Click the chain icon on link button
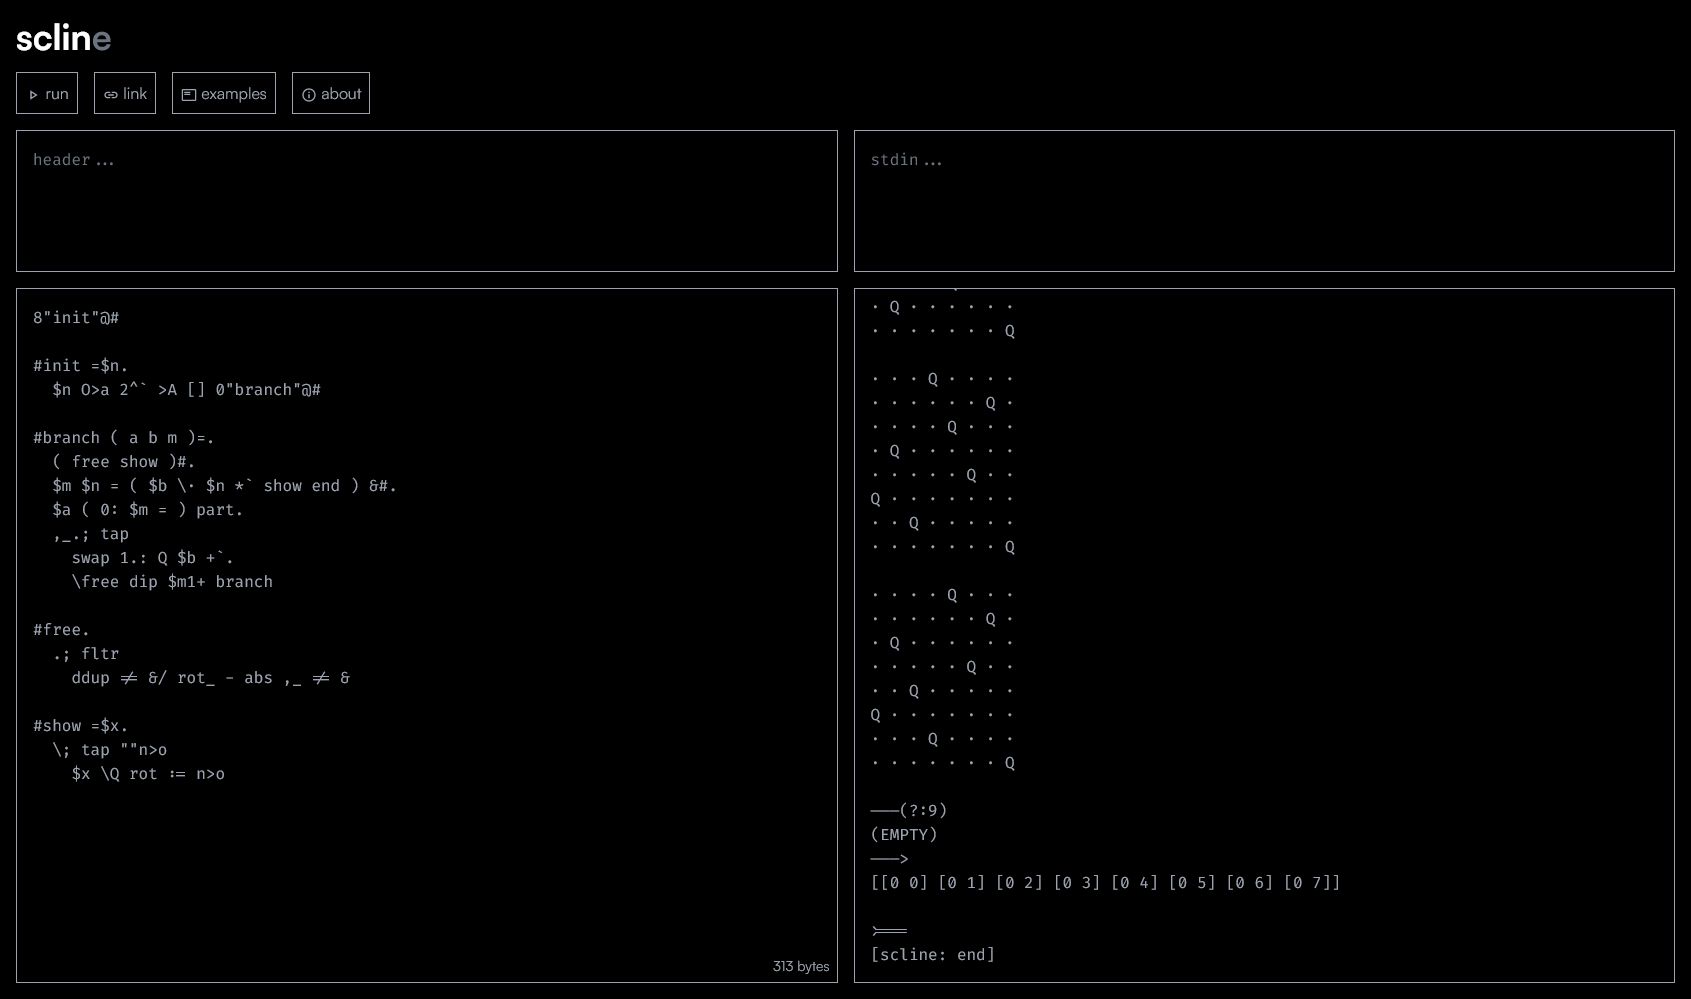 [x=111, y=95]
